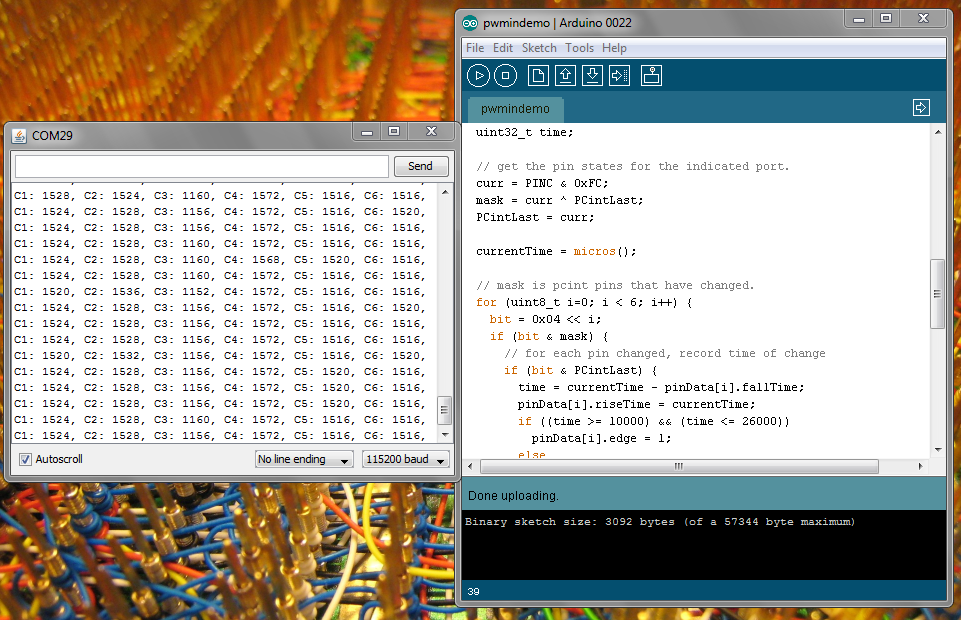Upload the sketch to the I/O board
The height and width of the screenshot is (620, 961).
(x=619, y=75)
